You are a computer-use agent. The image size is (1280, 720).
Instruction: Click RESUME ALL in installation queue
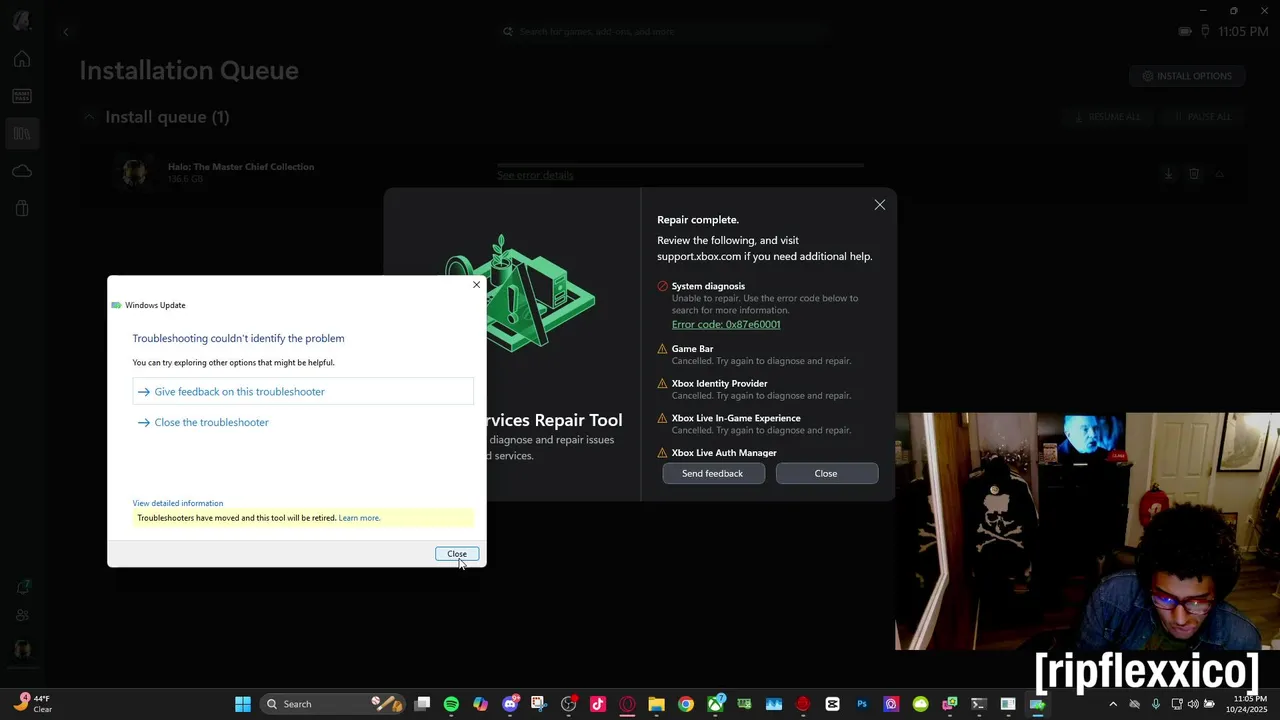point(1107,117)
